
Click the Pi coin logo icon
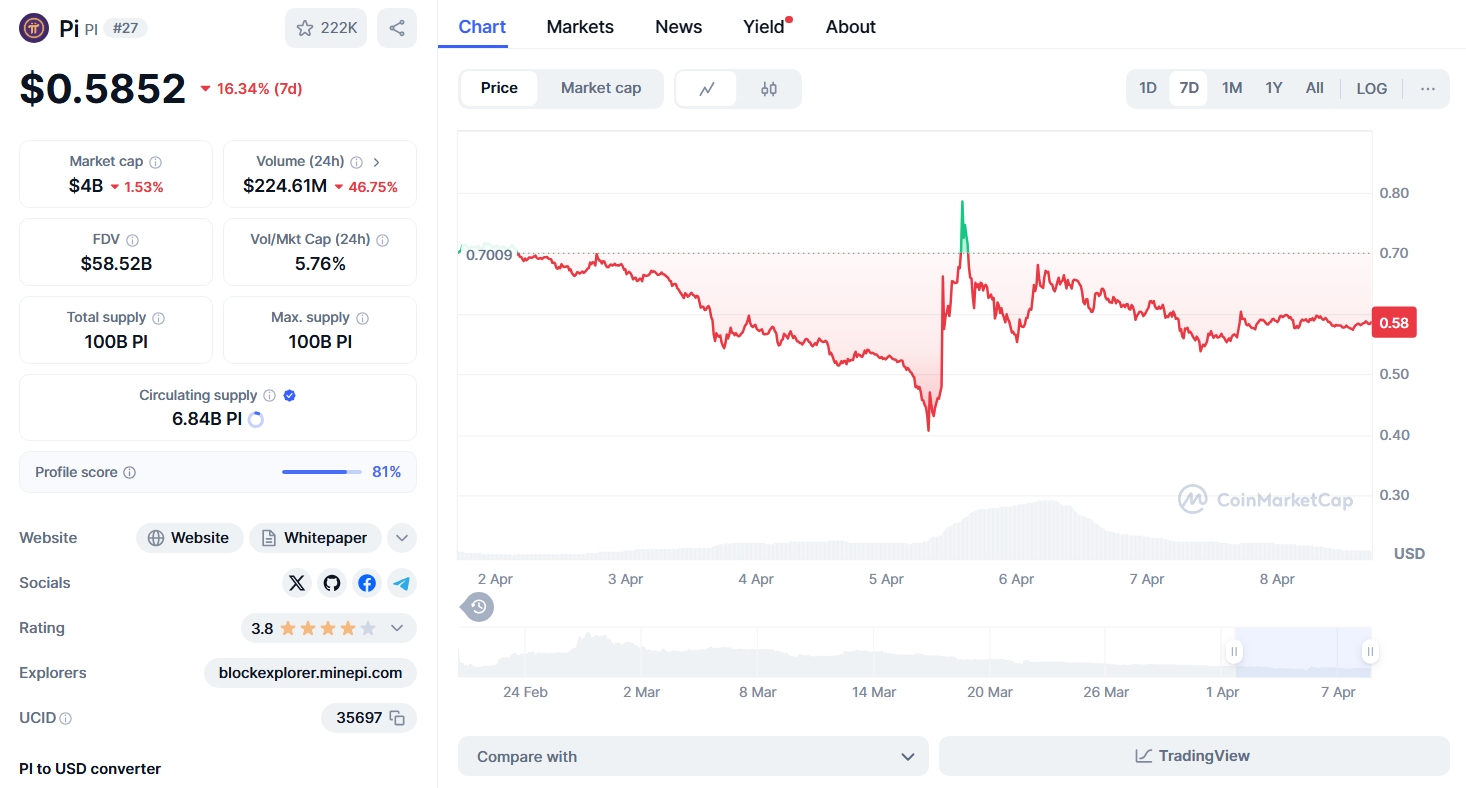35,28
